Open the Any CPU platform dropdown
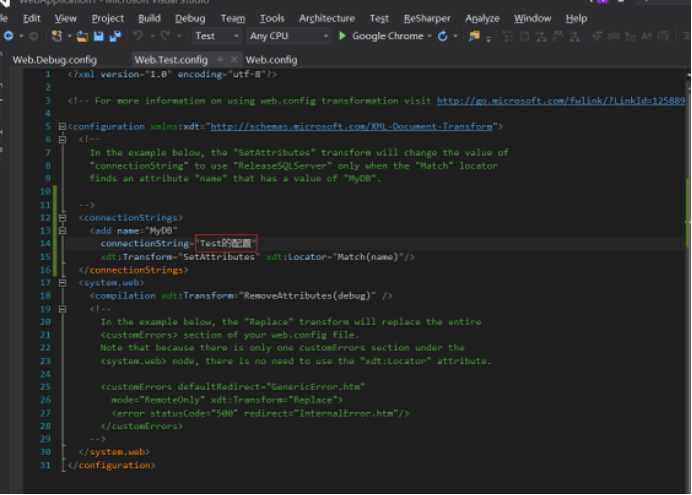The image size is (692, 495). pyautogui.click(x=289, y=36)
